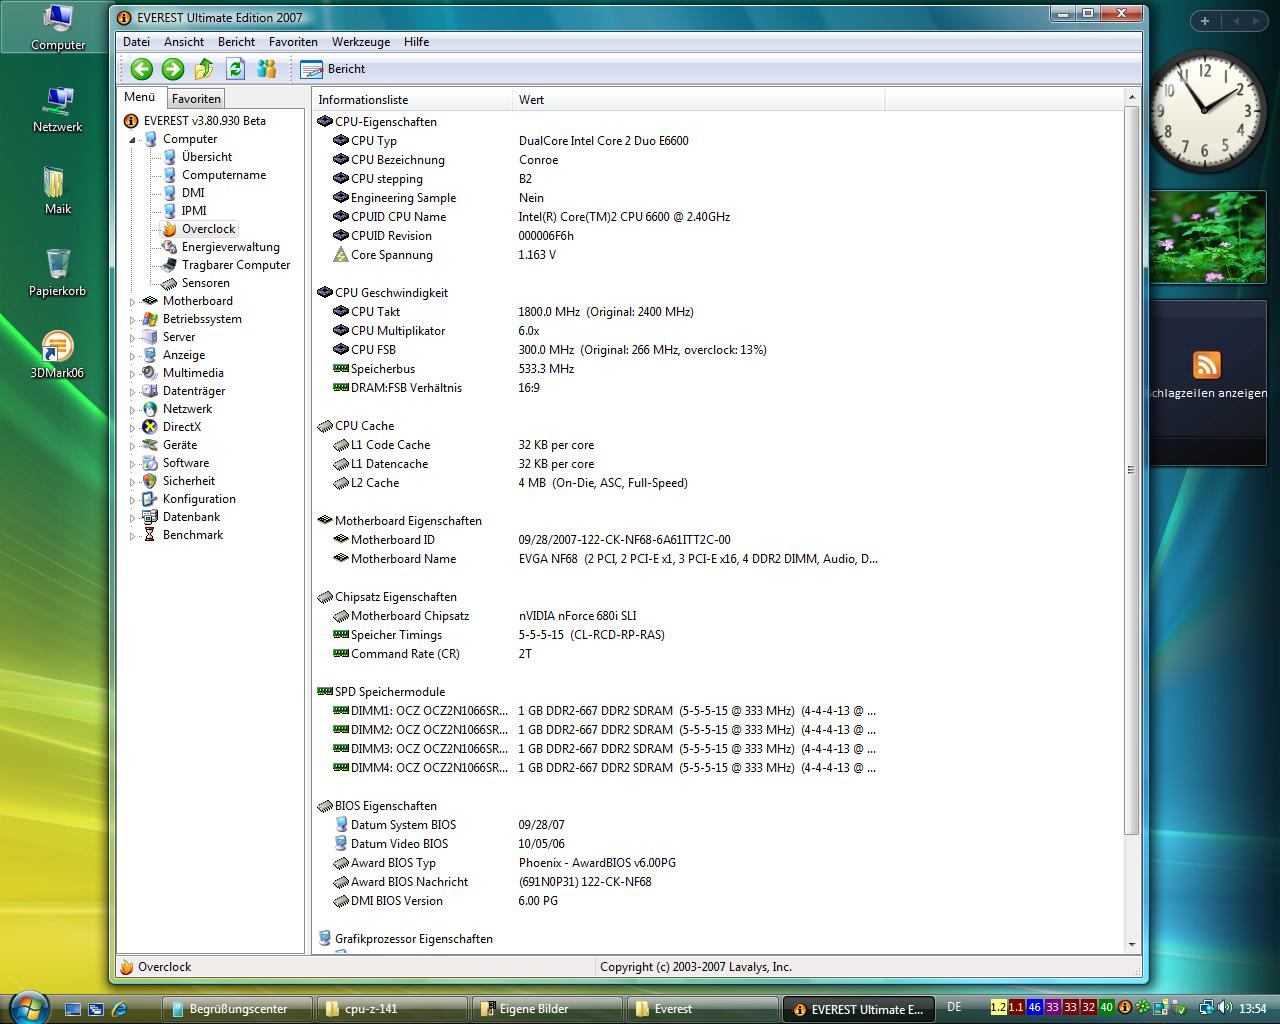
Task: Switch to the Menü tab
Action: [140, 97]
